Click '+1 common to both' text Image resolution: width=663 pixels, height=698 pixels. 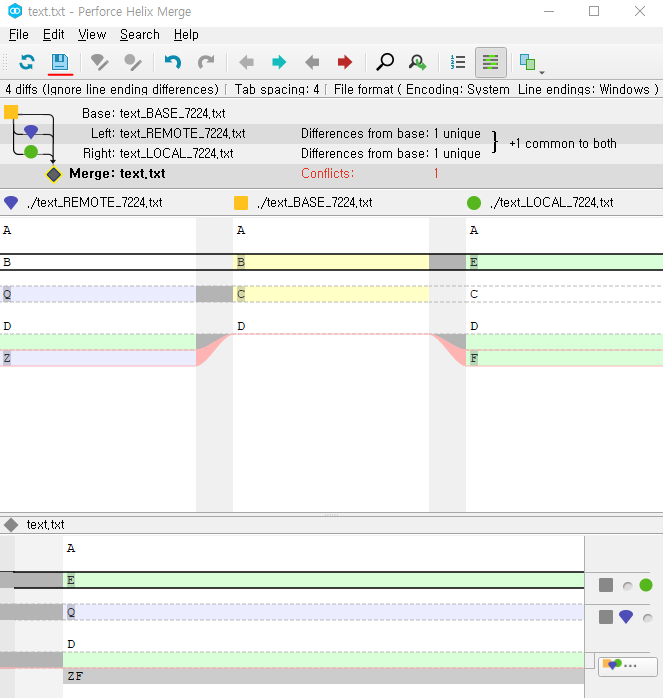563,143
